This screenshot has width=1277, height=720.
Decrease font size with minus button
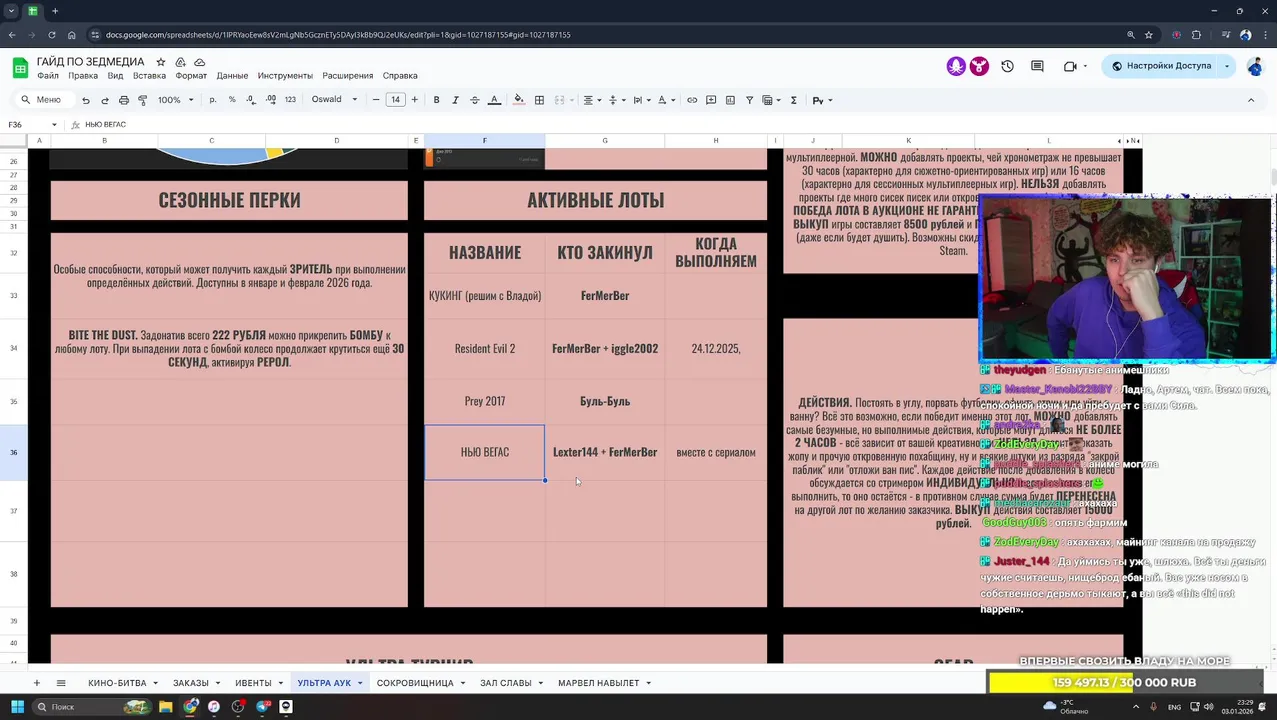(376, 100)
